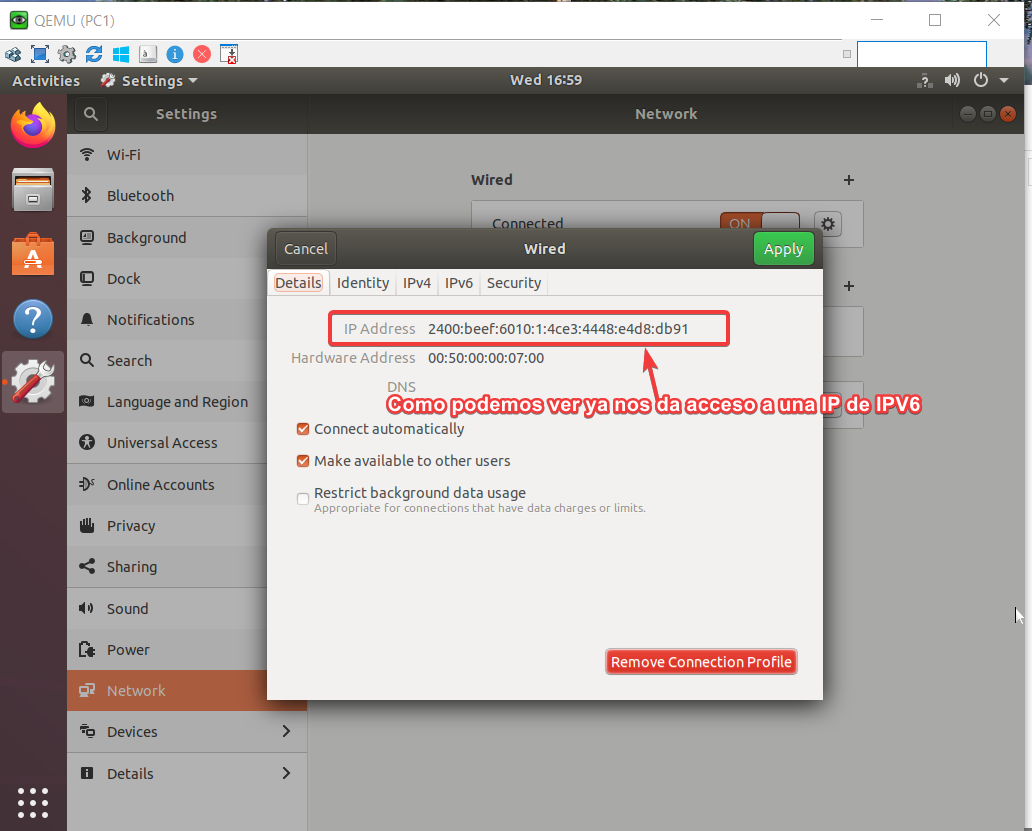Viewport: 1032px width, 831px height.
Task: Click the blue info icon in viewer toolbar
Action: click(x=175, y=54)
